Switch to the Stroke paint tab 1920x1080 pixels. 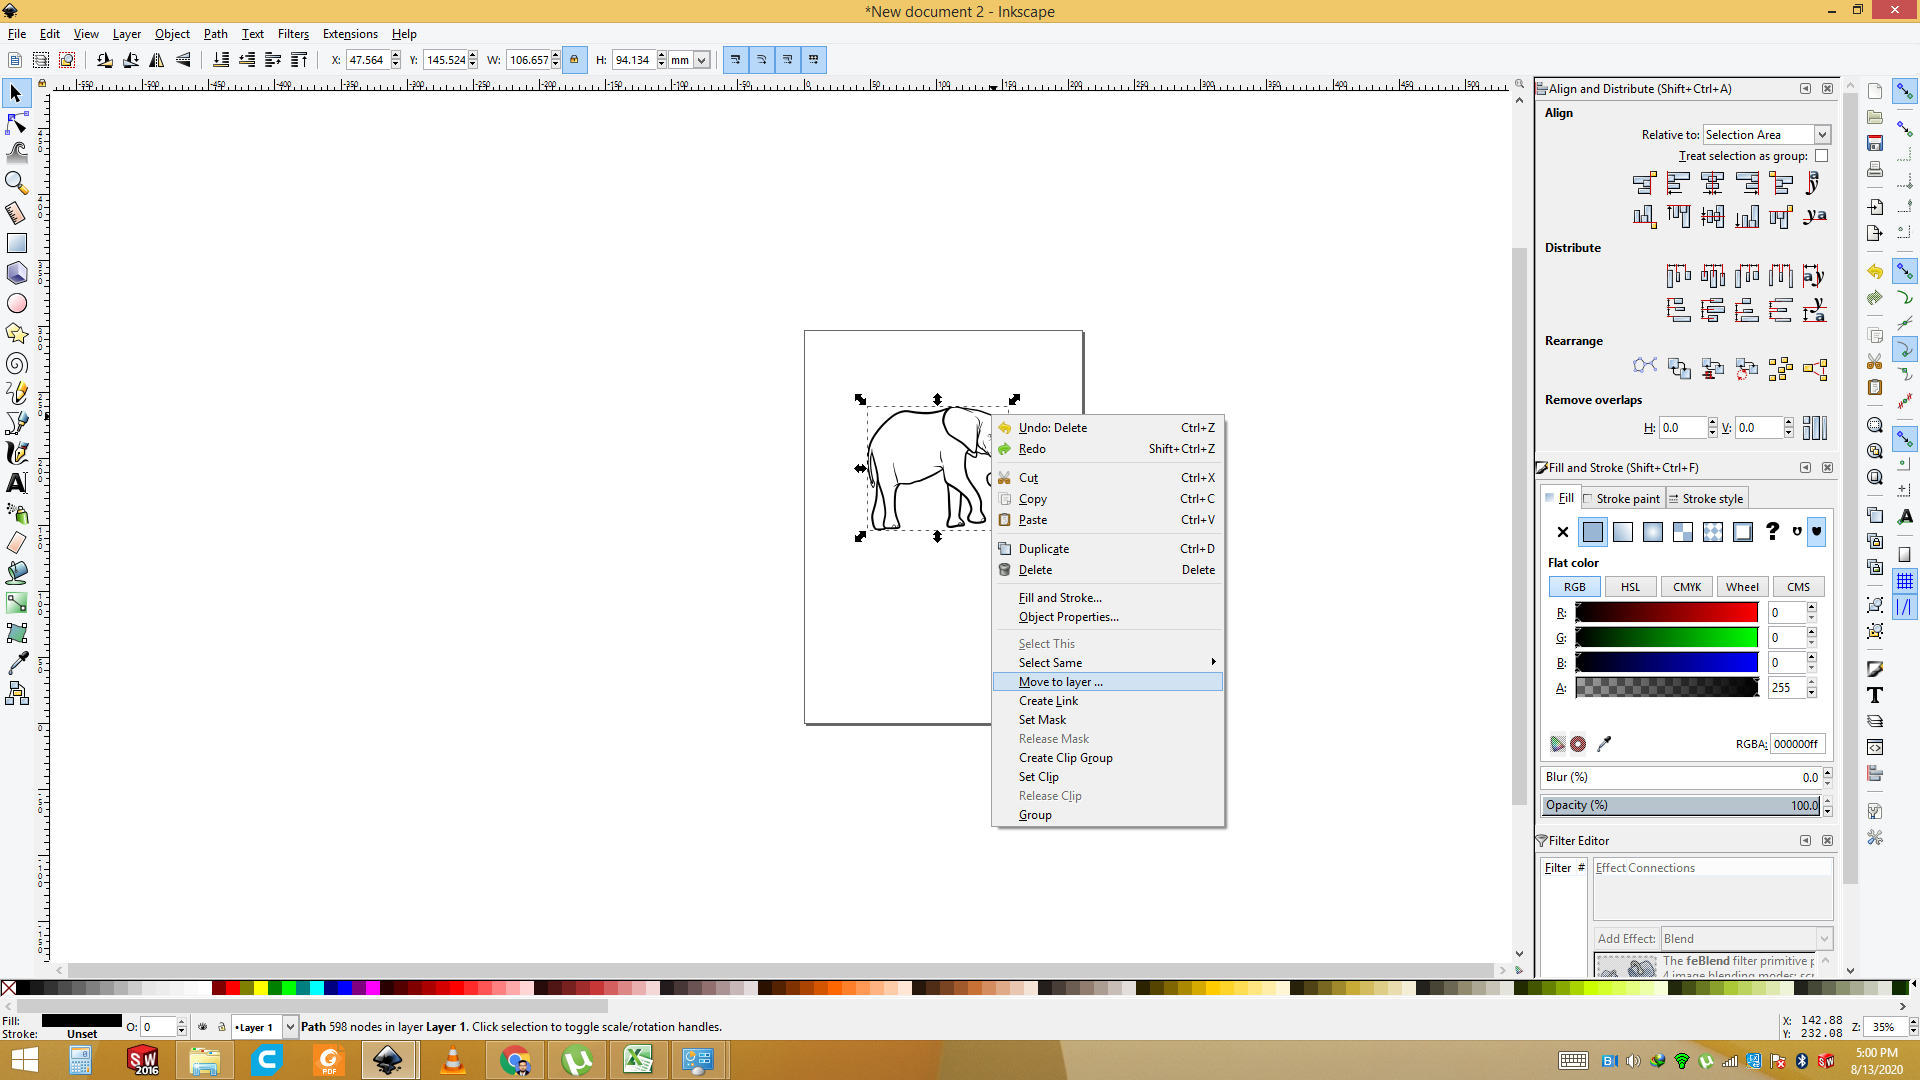coord(1623,499)
